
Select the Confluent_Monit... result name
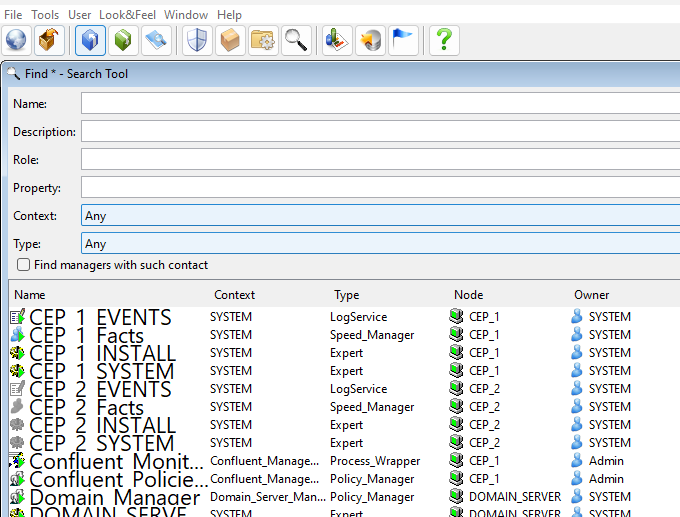[x=116, y=461]
